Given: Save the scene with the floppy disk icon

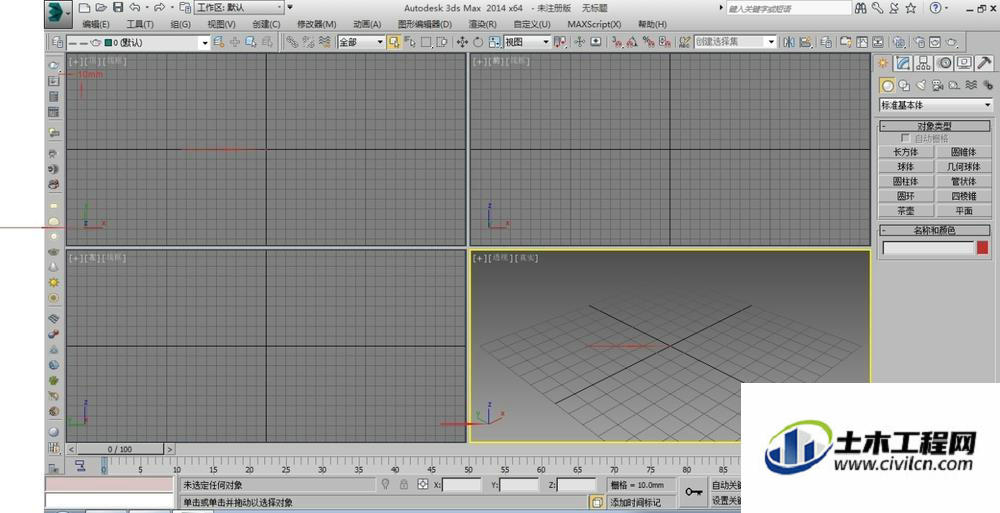Looking at the screenshot, I should point(118,8).
